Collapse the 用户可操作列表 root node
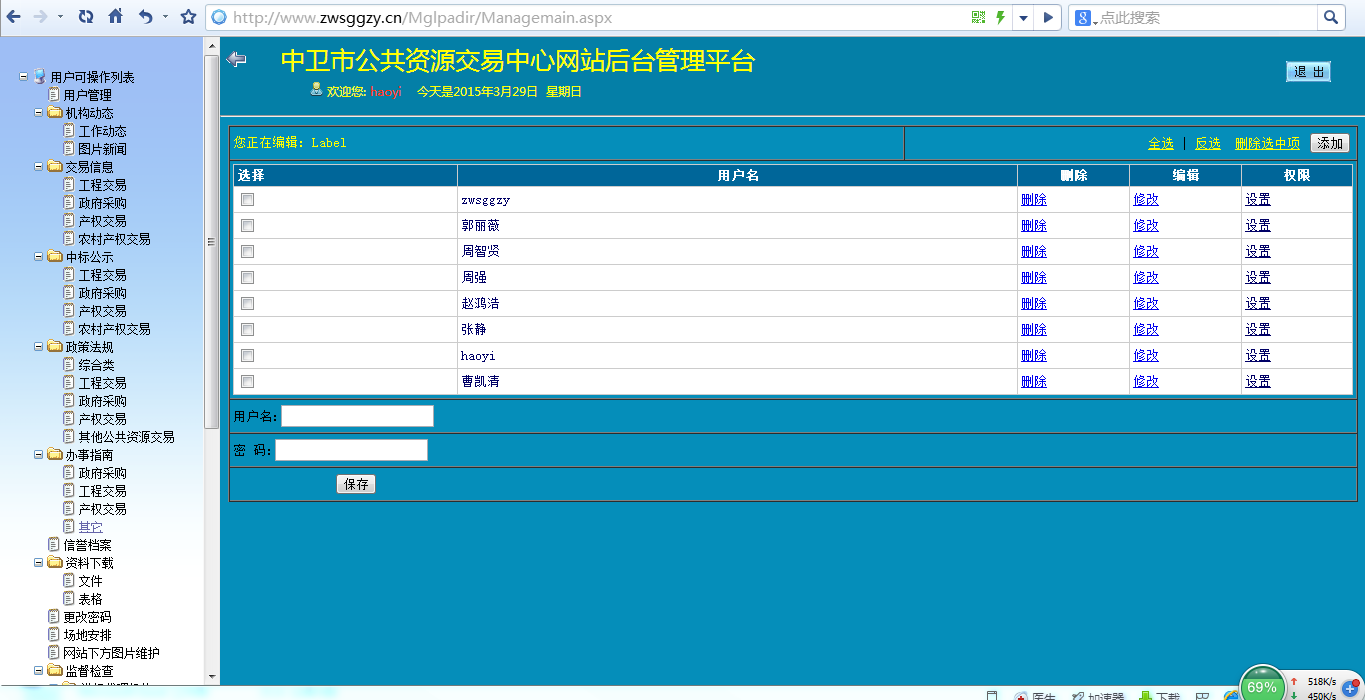1365x700 pixels. click(x=23, y=77)
